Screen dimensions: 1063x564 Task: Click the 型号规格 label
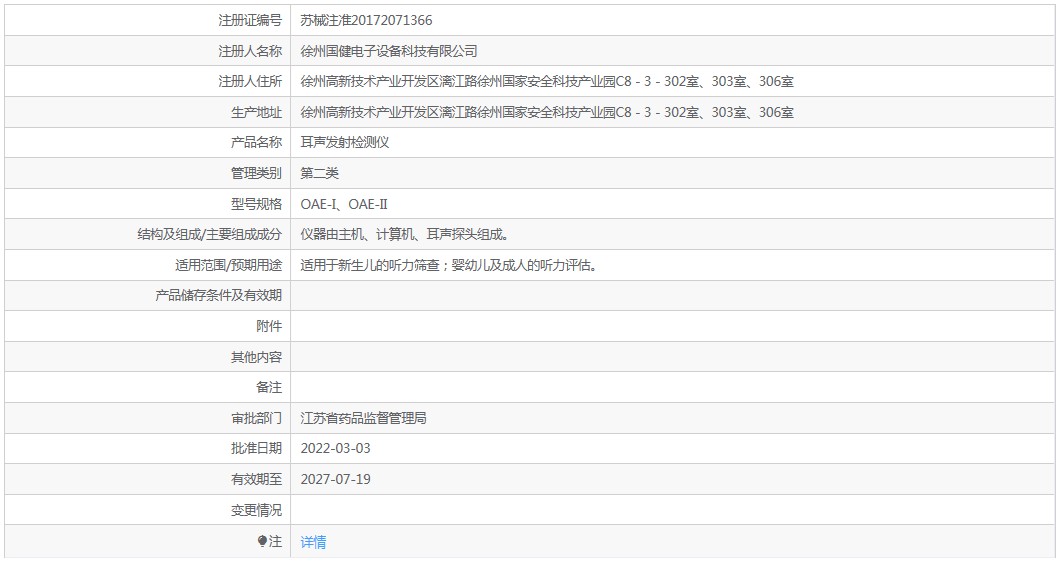(x=256, y=204)
